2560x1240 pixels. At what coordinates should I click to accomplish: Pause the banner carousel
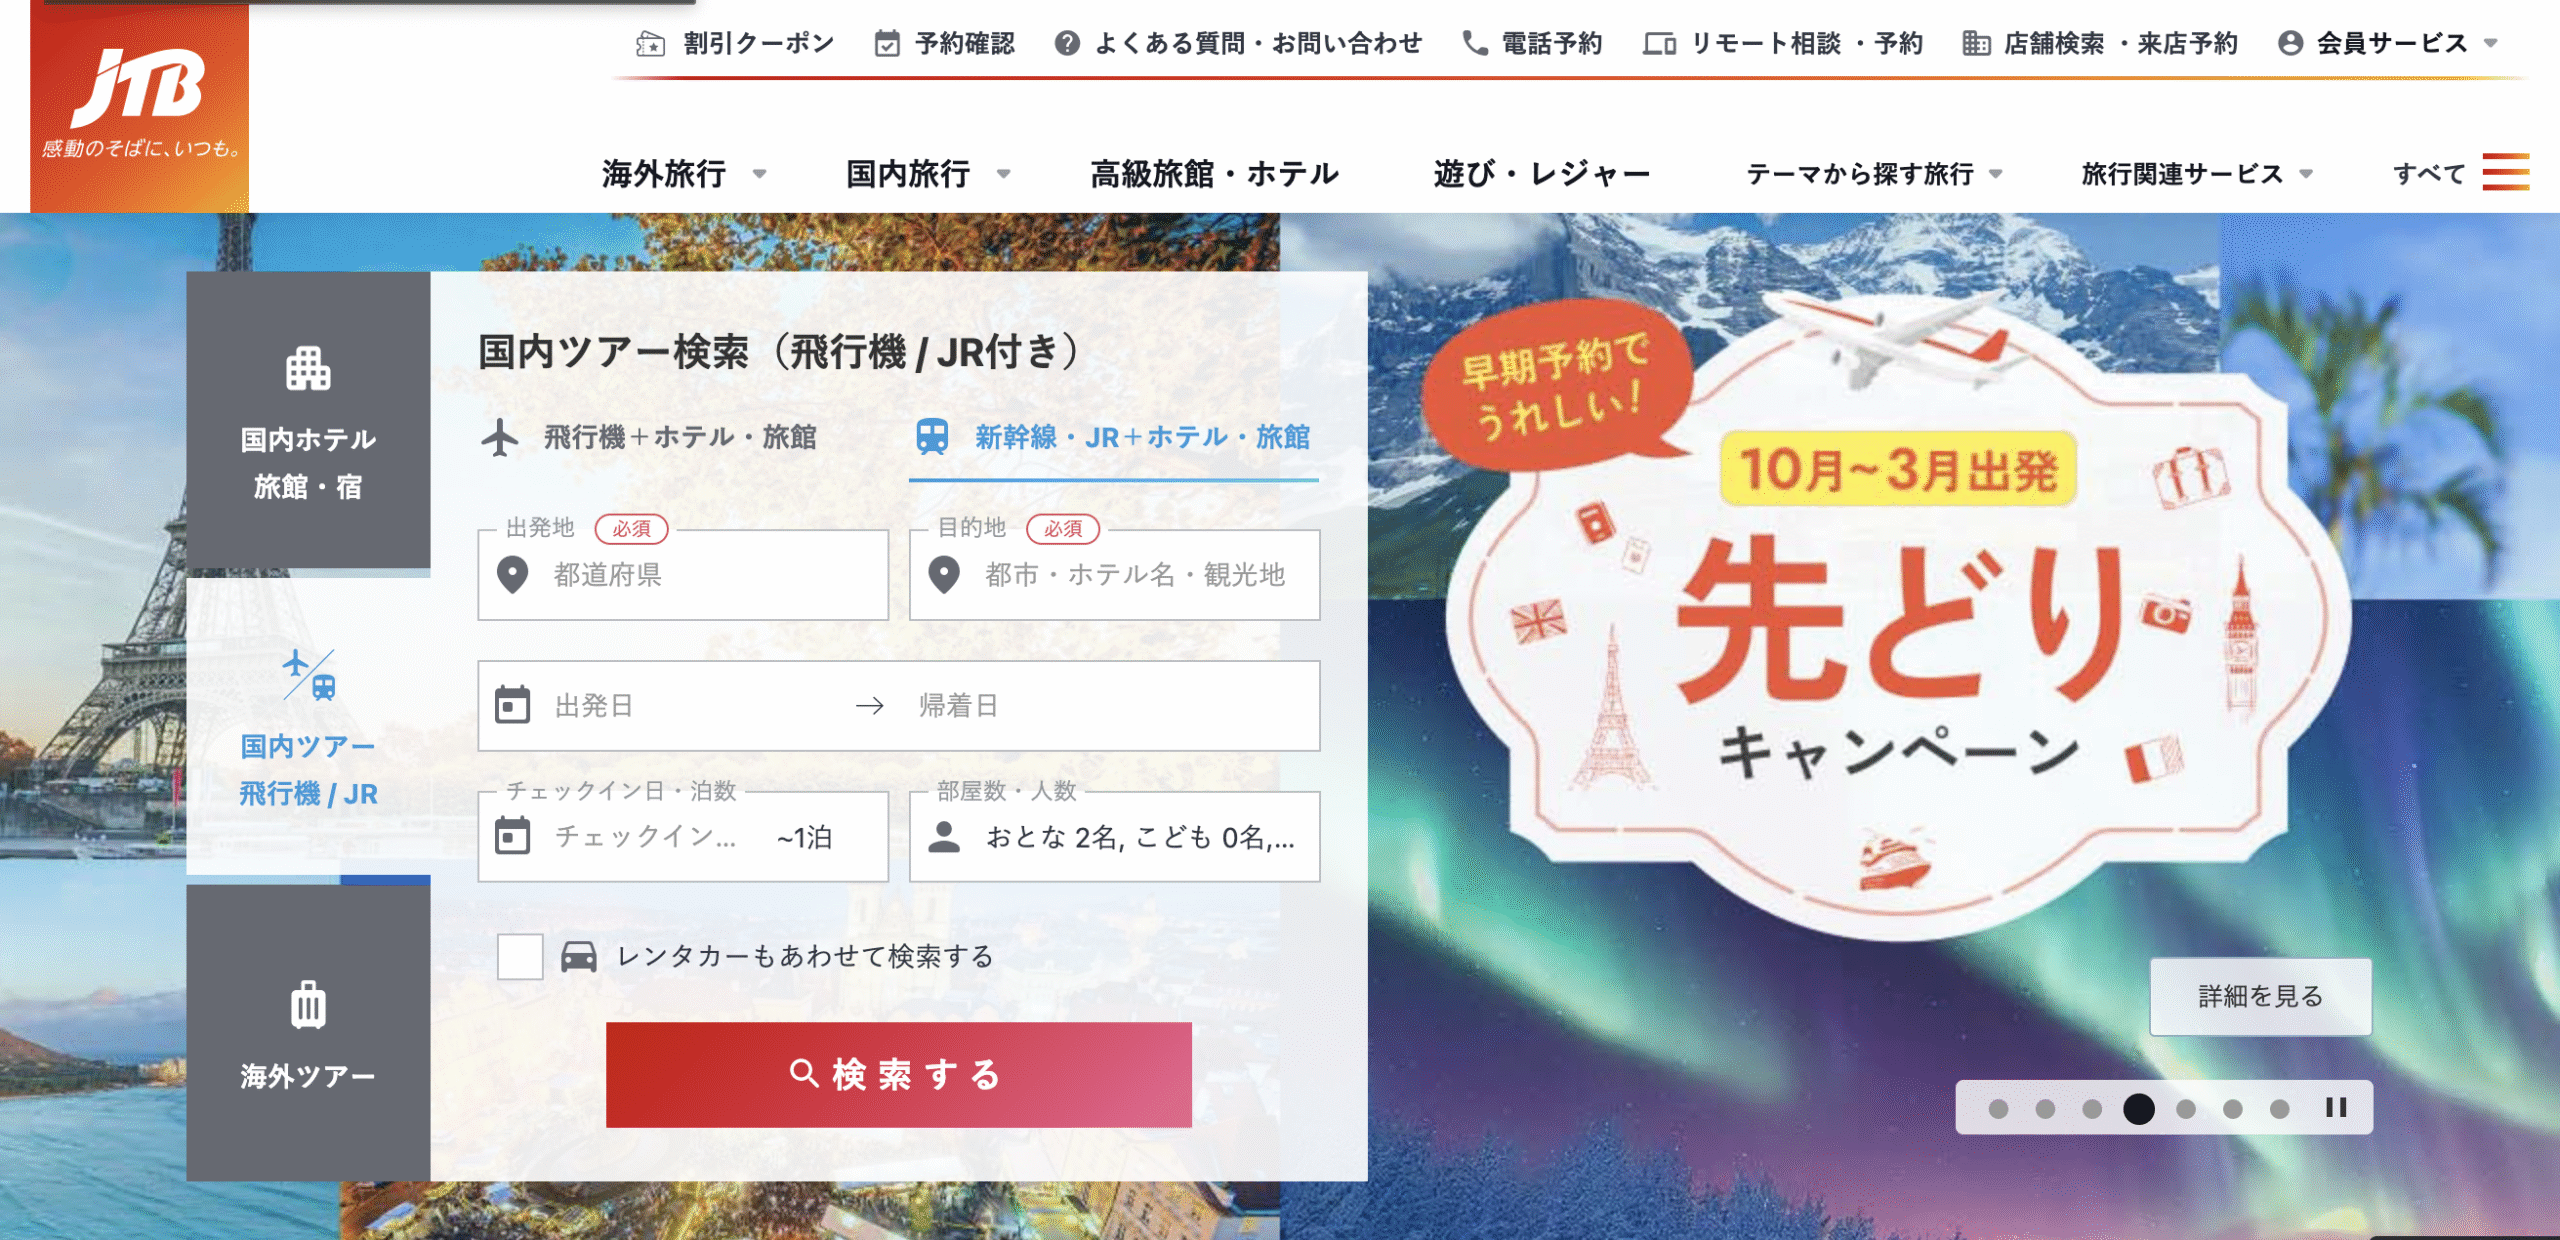tap(2336, 1107)
